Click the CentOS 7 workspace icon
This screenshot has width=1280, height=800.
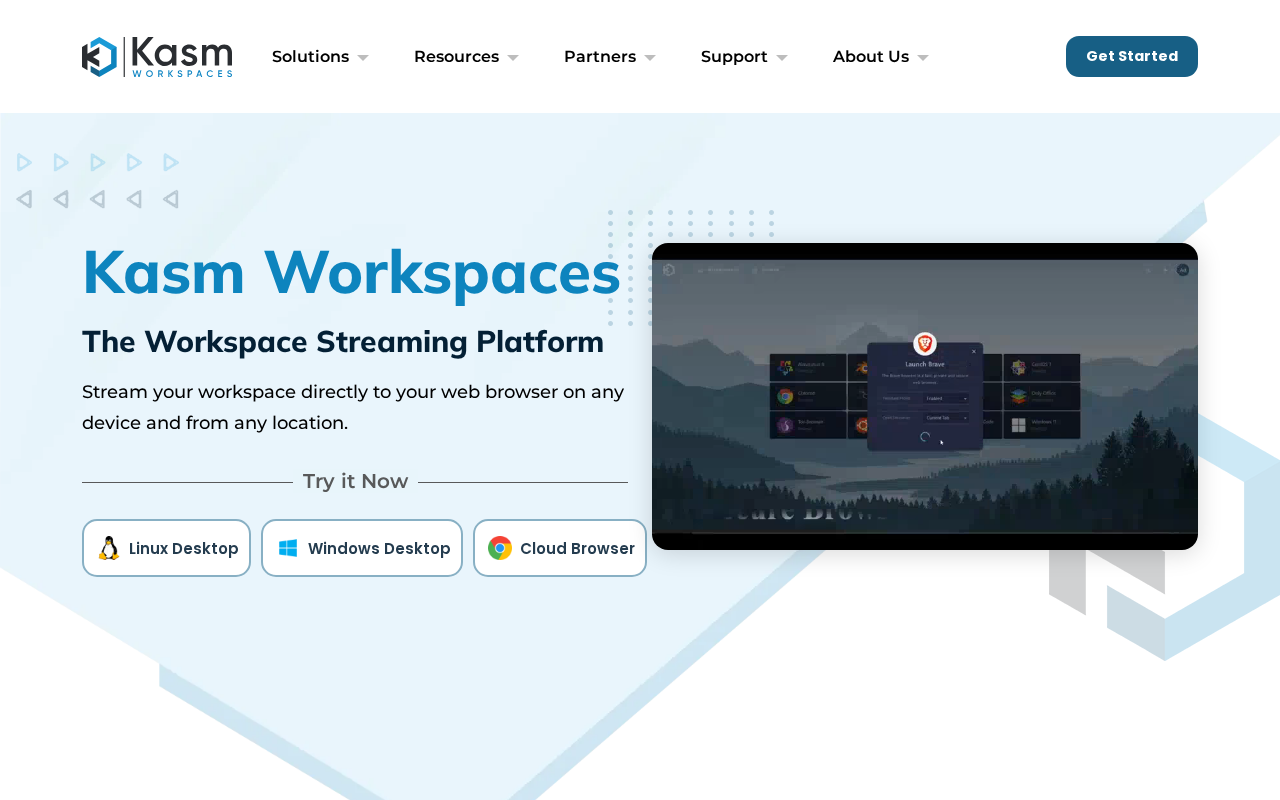point(1018,367)
